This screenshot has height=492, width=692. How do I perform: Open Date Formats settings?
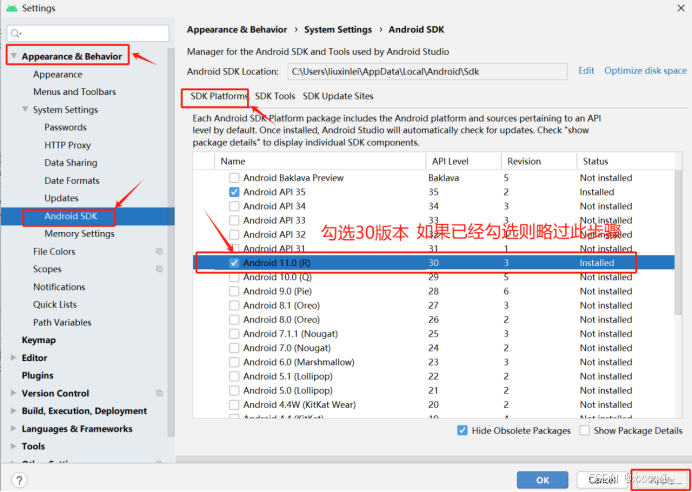[71, 180]
